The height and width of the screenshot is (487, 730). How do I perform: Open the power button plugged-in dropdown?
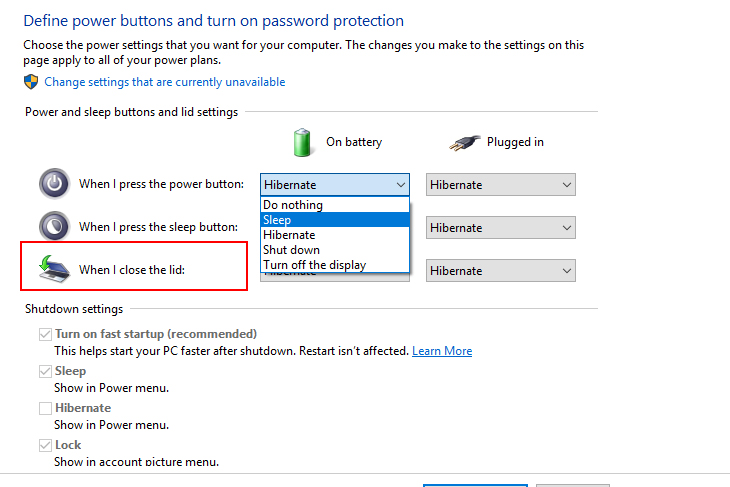click(x=500, y=185)
